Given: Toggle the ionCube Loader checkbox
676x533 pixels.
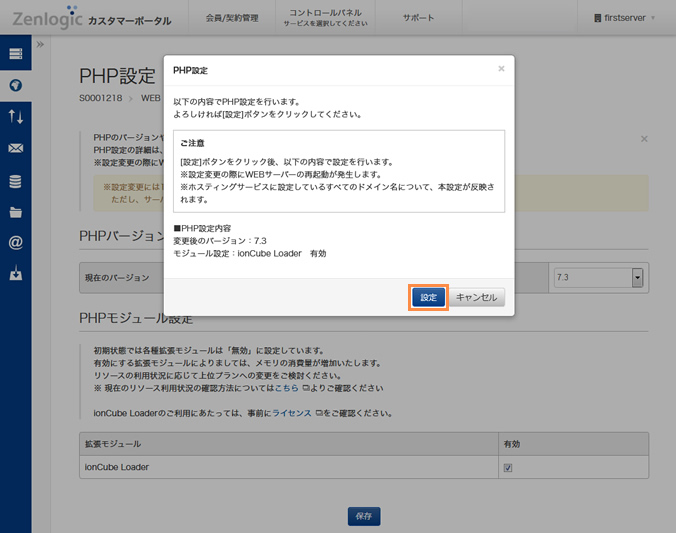Looking at the screenshot, I should tap(508, 467).
